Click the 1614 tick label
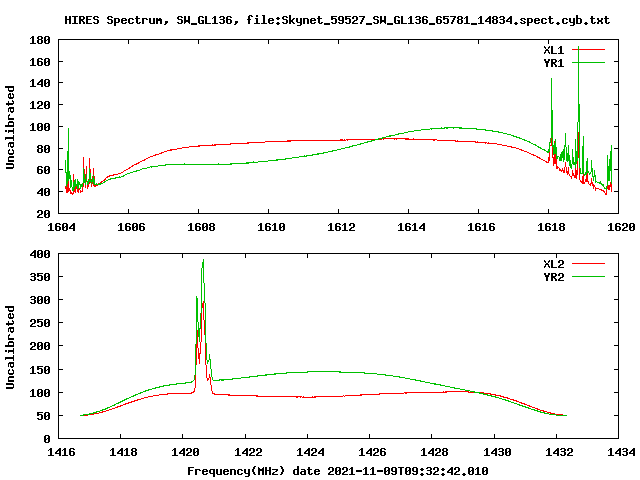The image size is (640, 480). [411, 227]
